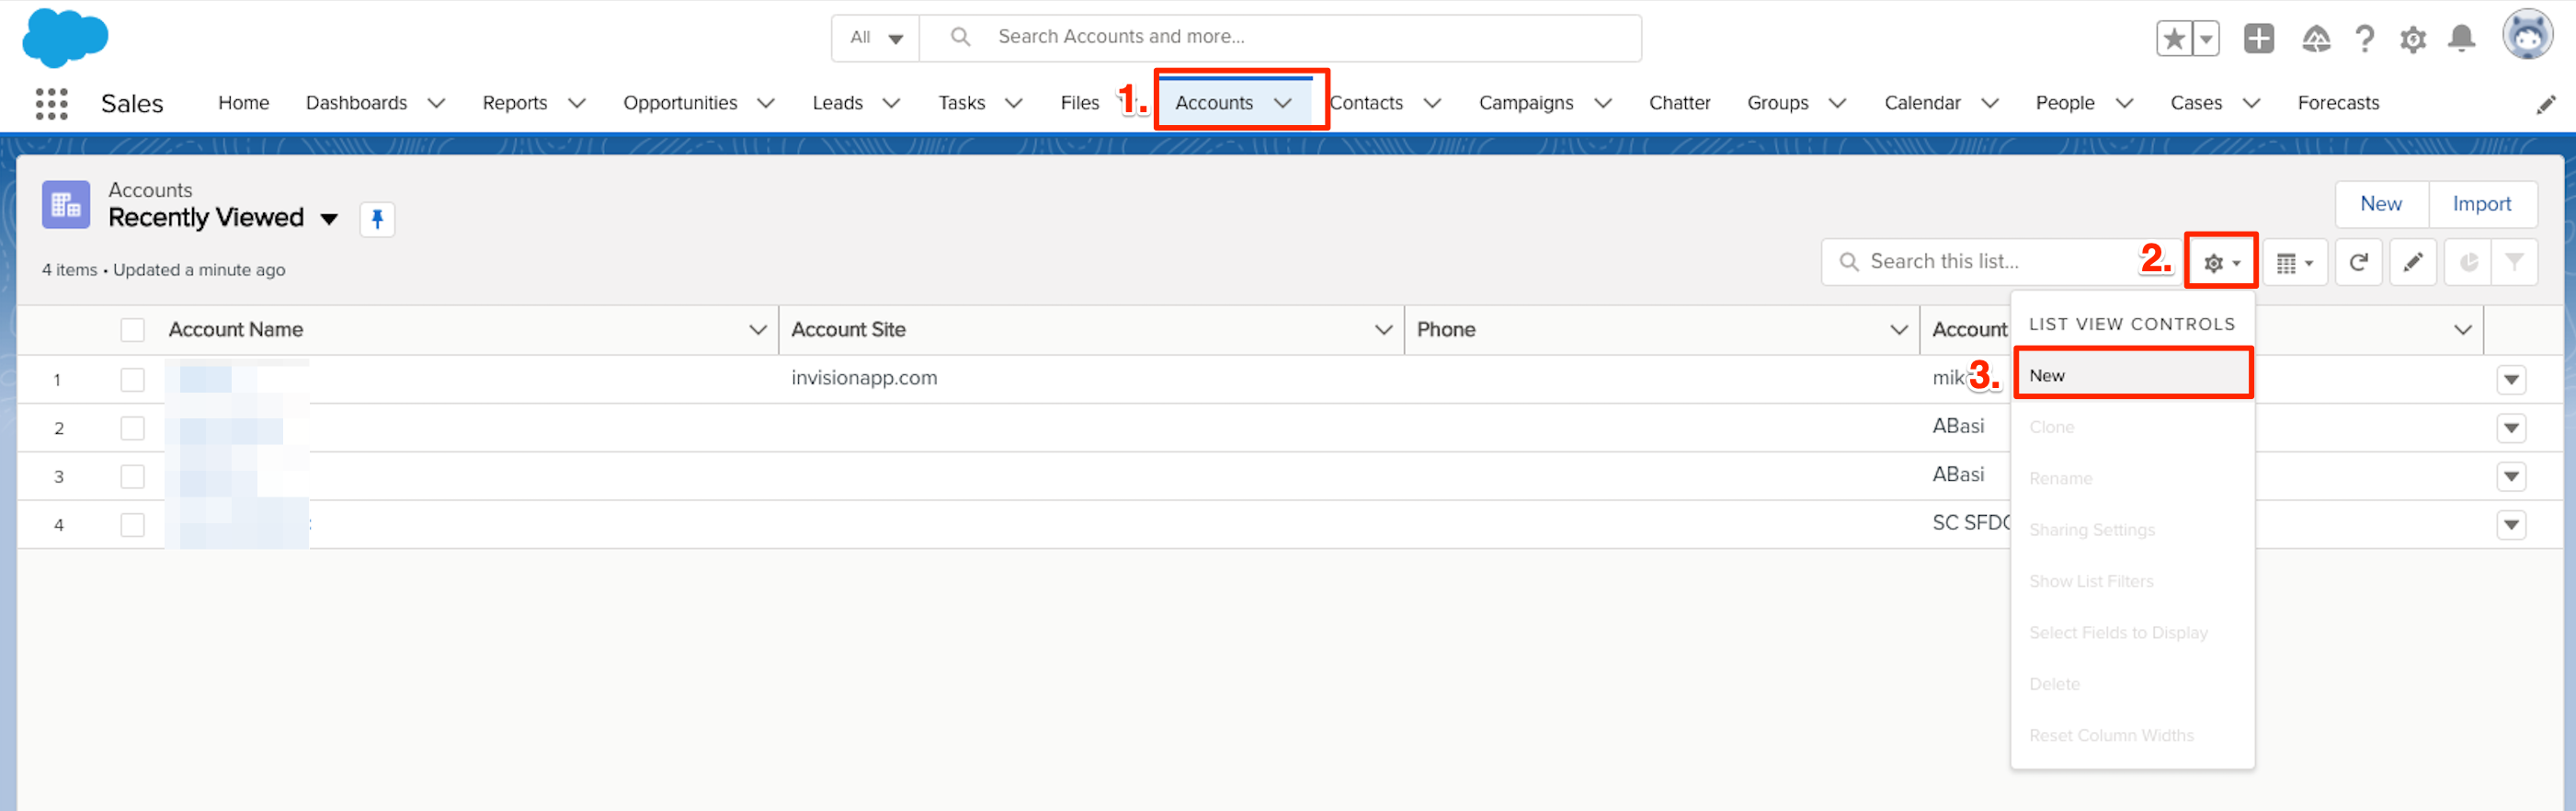Viewport: 2576px width, 811px height.
Task: Pin this list view with the pin icon
Action: coord(377,219)
